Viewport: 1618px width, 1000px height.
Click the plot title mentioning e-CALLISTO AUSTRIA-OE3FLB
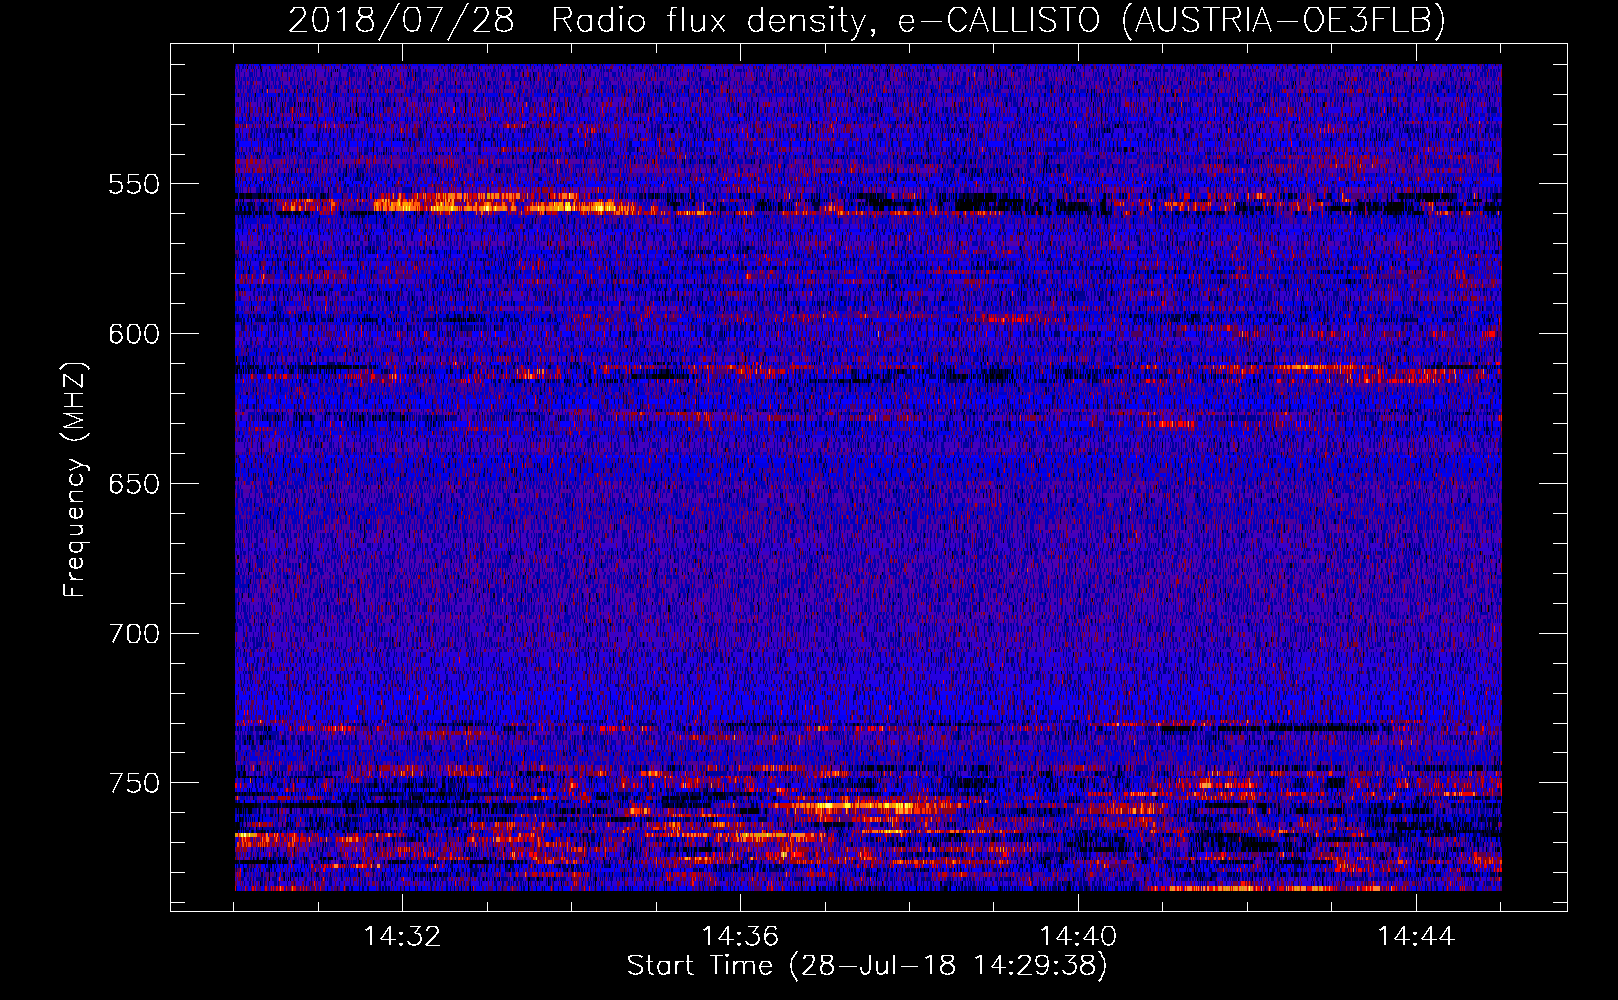[x=866, y=20]
